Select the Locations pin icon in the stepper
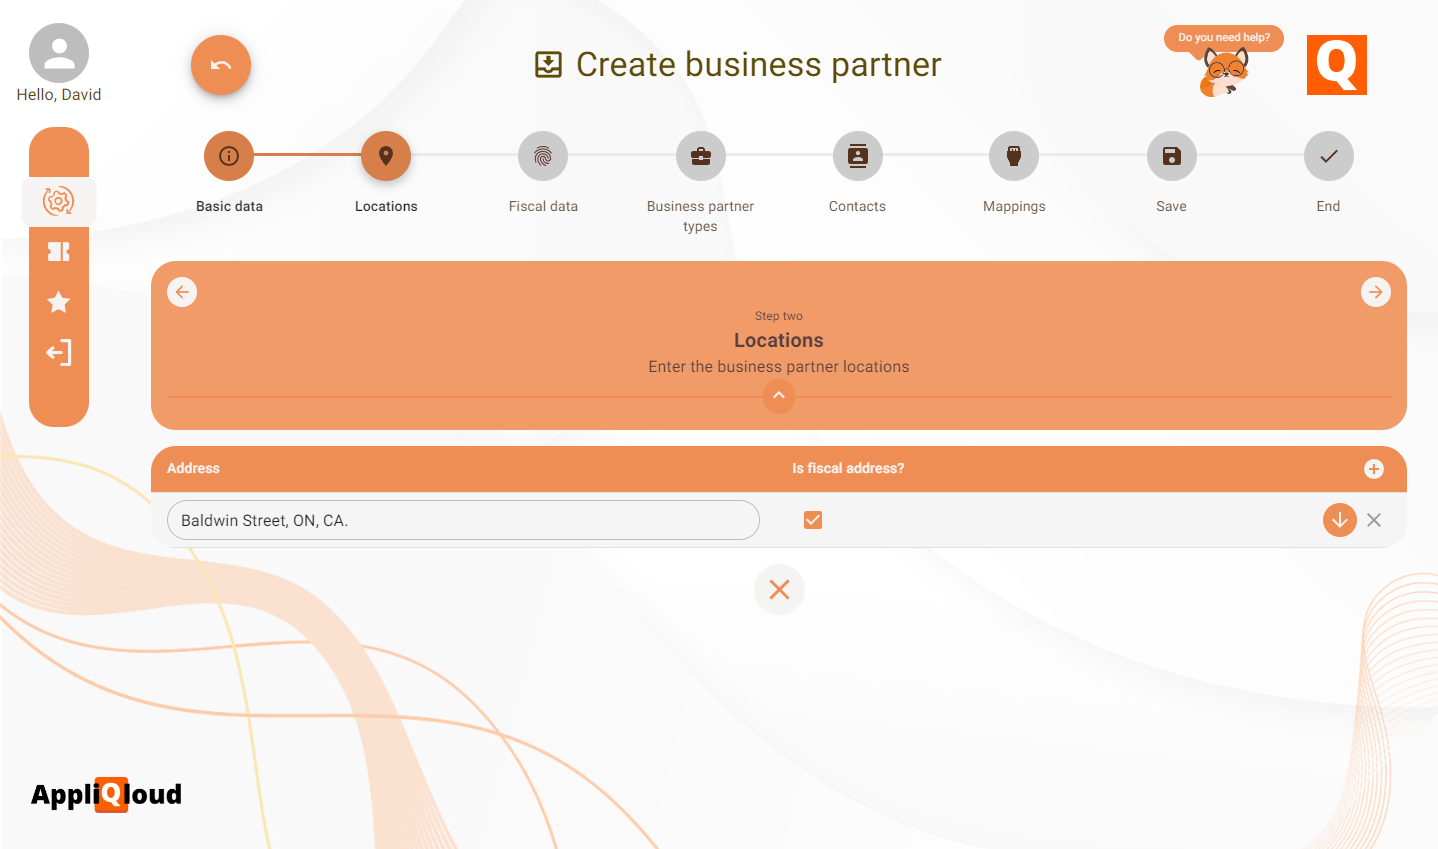The width and height of the screenshot is (1438, 849). click(x=386, y=156)
